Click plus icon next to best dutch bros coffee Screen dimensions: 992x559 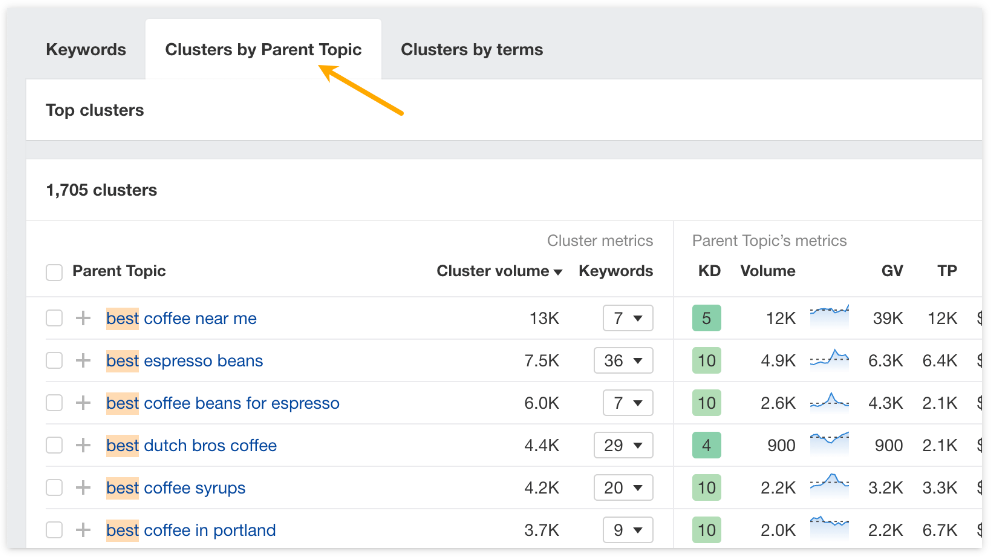[x=83, y=445]
